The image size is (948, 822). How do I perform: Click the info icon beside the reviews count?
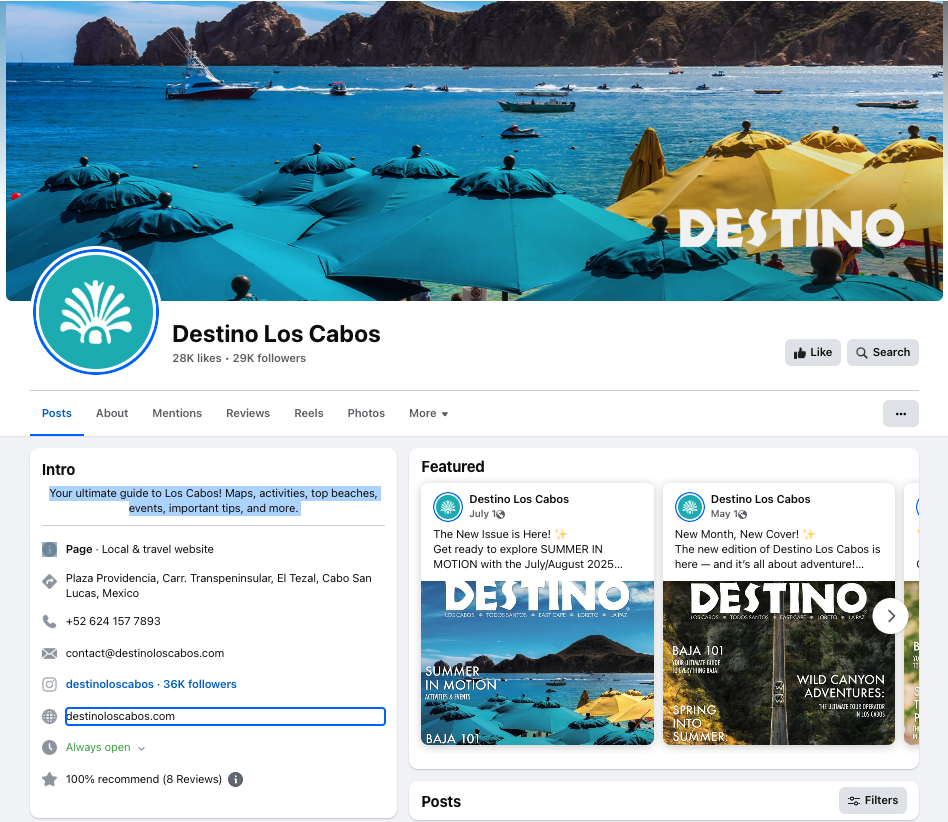(235, 780)
